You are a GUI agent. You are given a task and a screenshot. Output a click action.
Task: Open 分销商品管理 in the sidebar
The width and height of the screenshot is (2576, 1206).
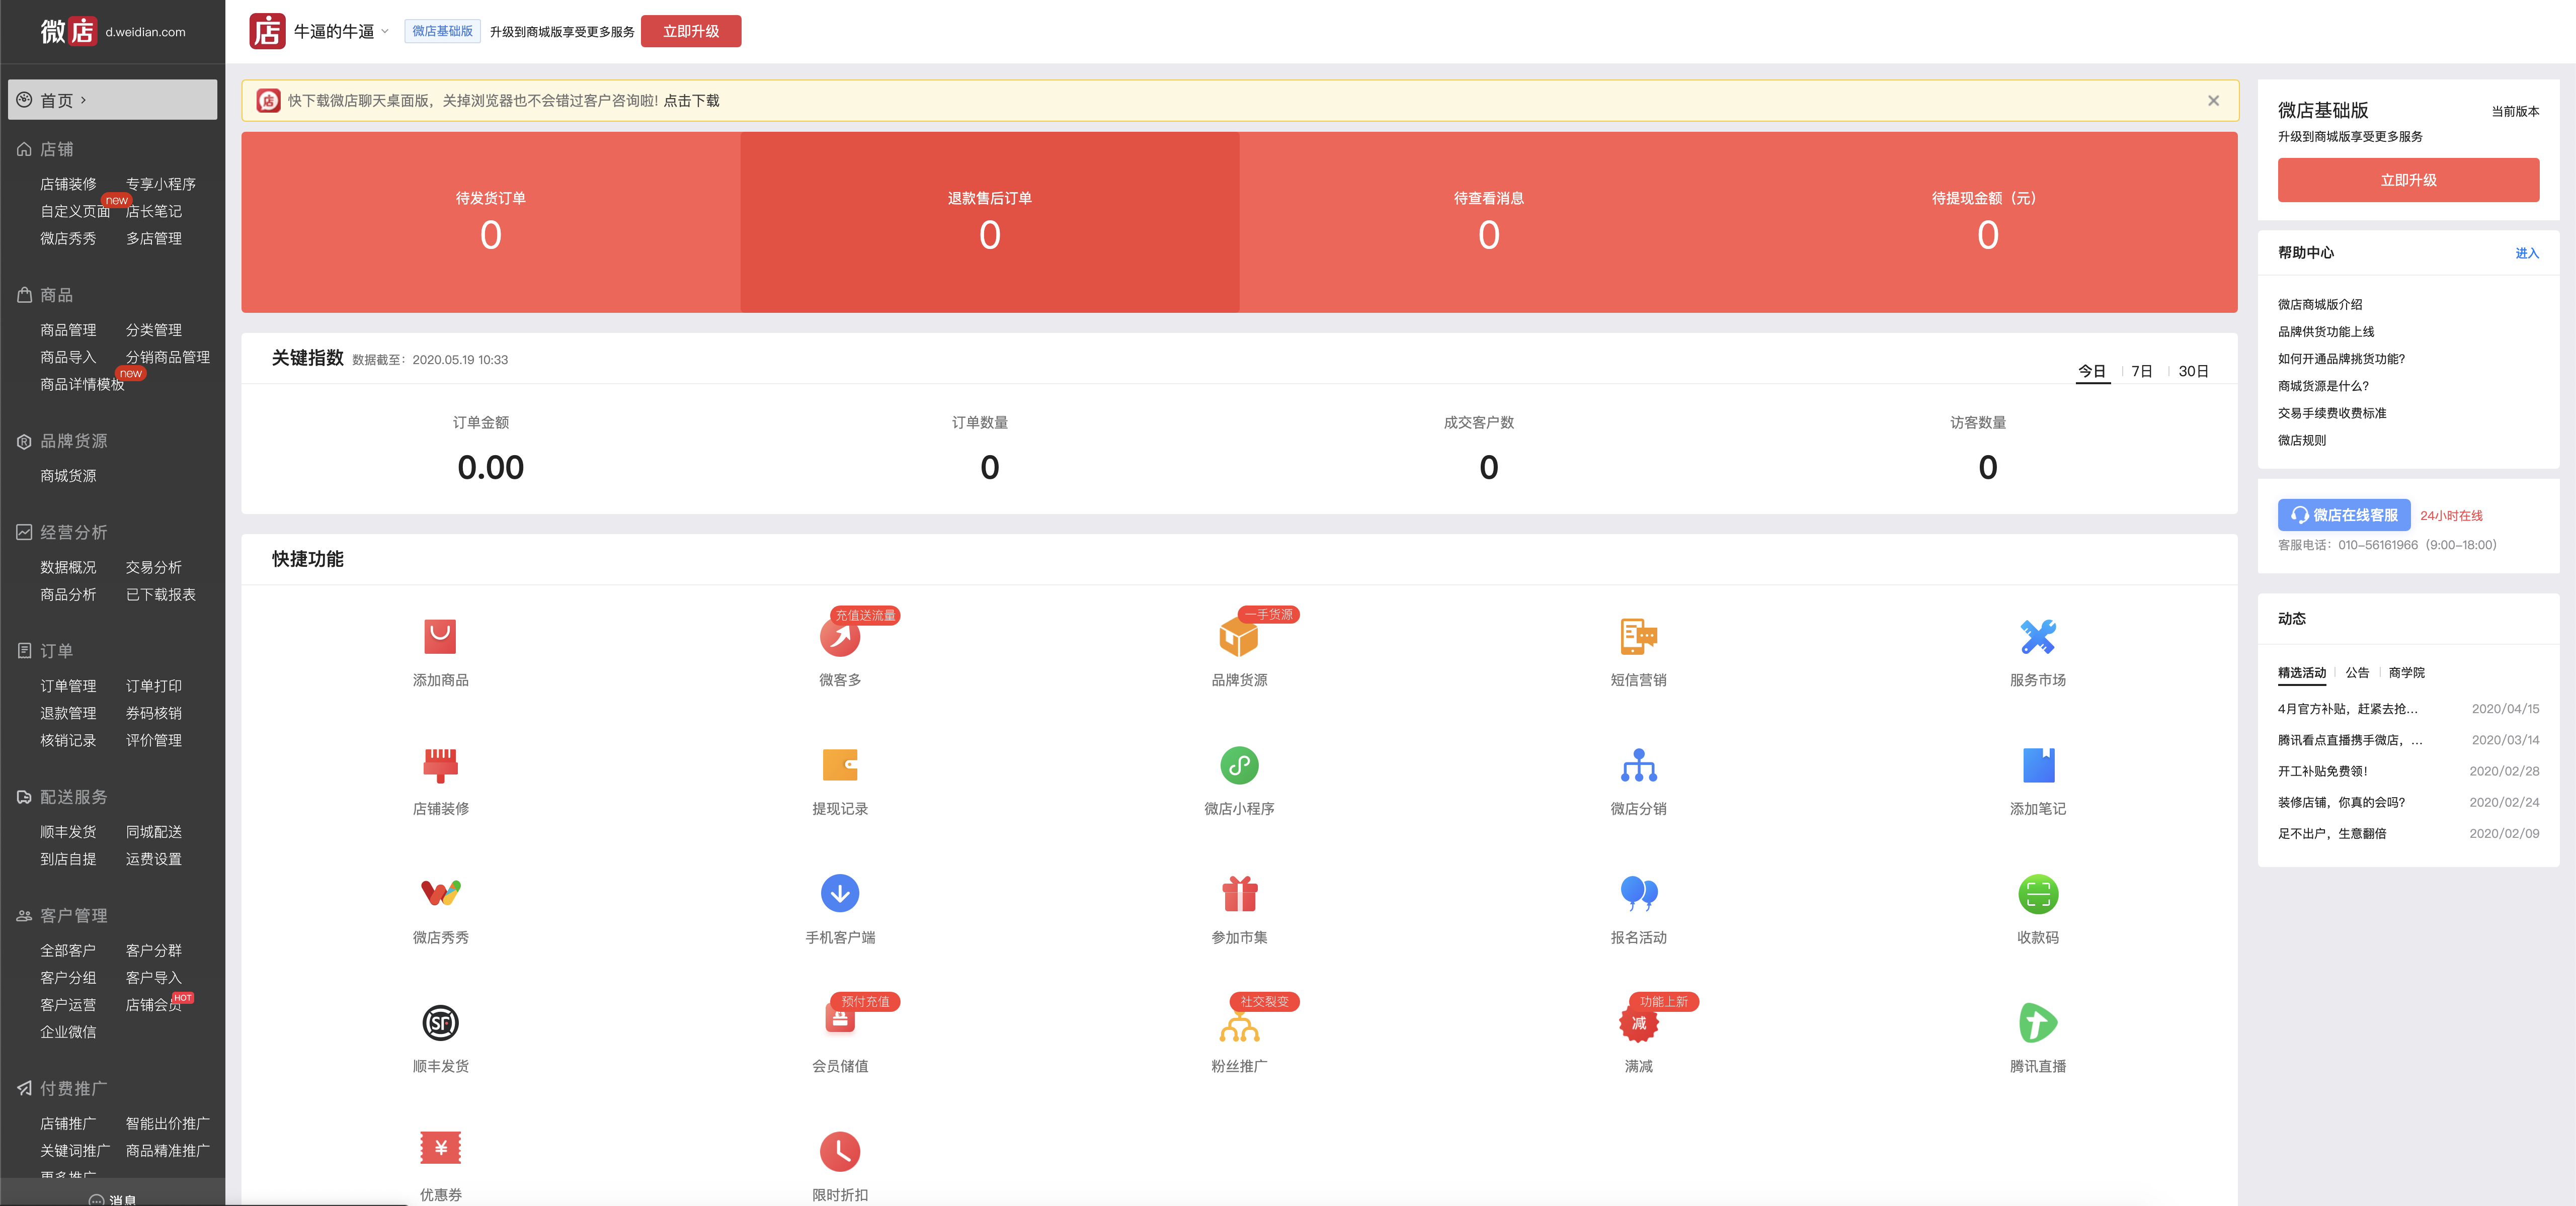click(x=167, y=357)
